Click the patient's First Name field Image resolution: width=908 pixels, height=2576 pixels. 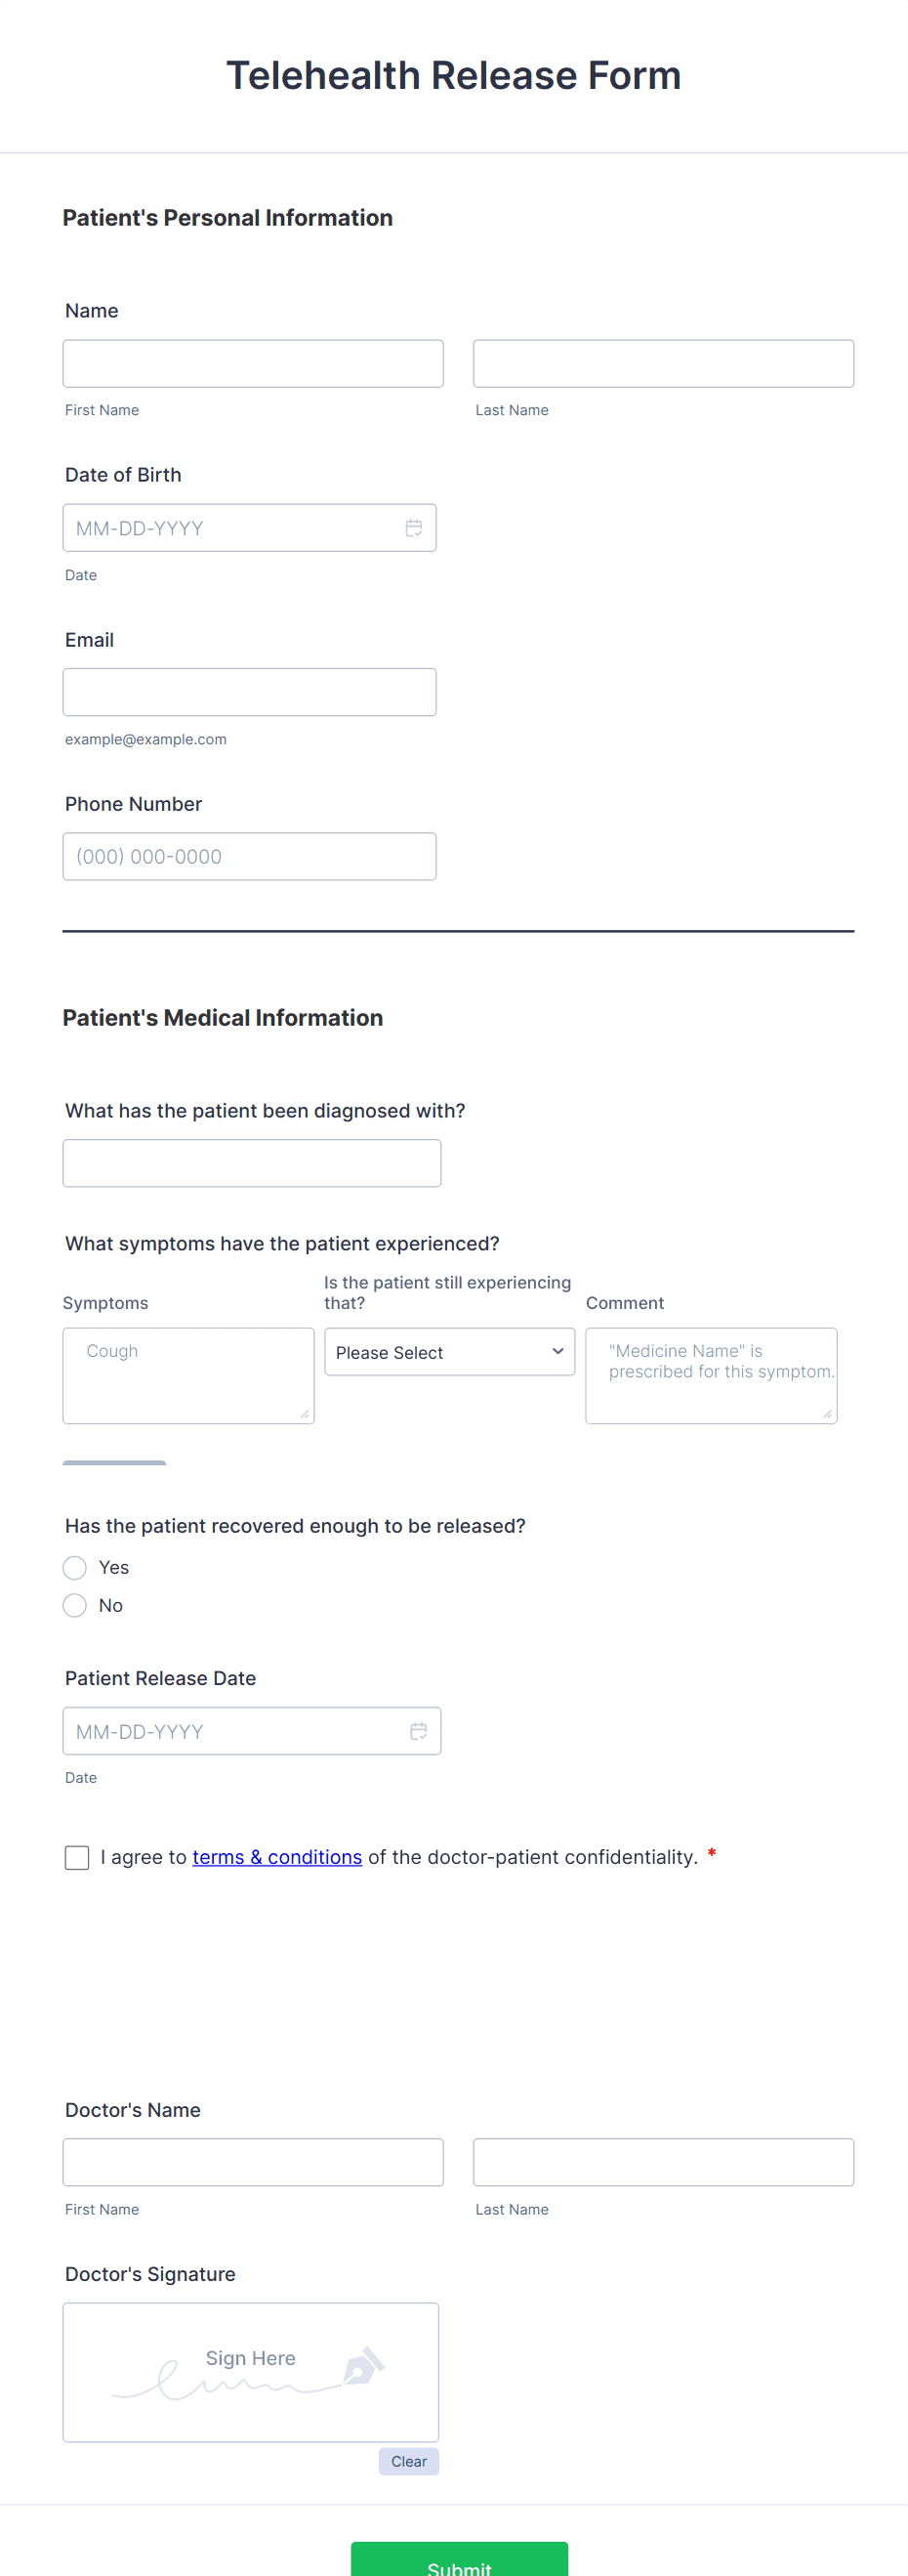253,363
